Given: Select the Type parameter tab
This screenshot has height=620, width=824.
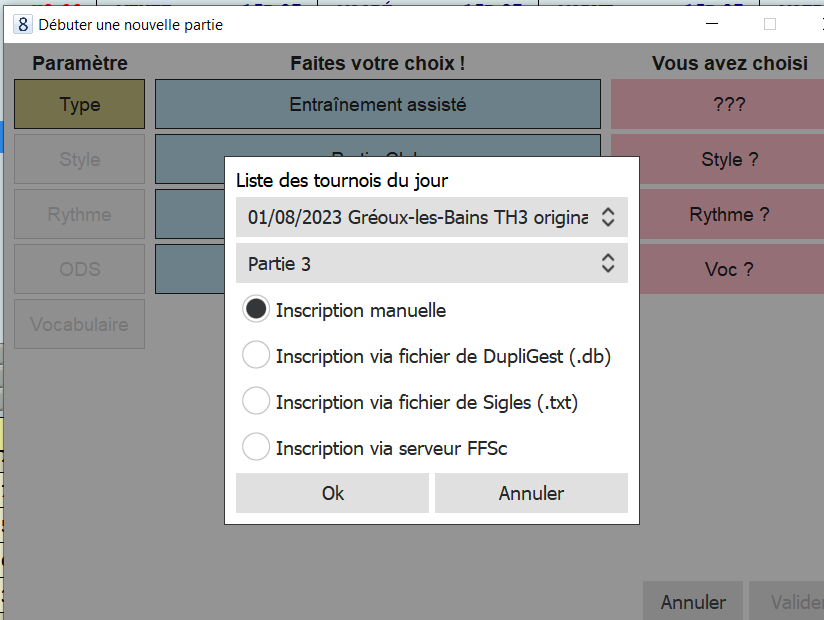Looking at the screenshot, I should [80, 105].
